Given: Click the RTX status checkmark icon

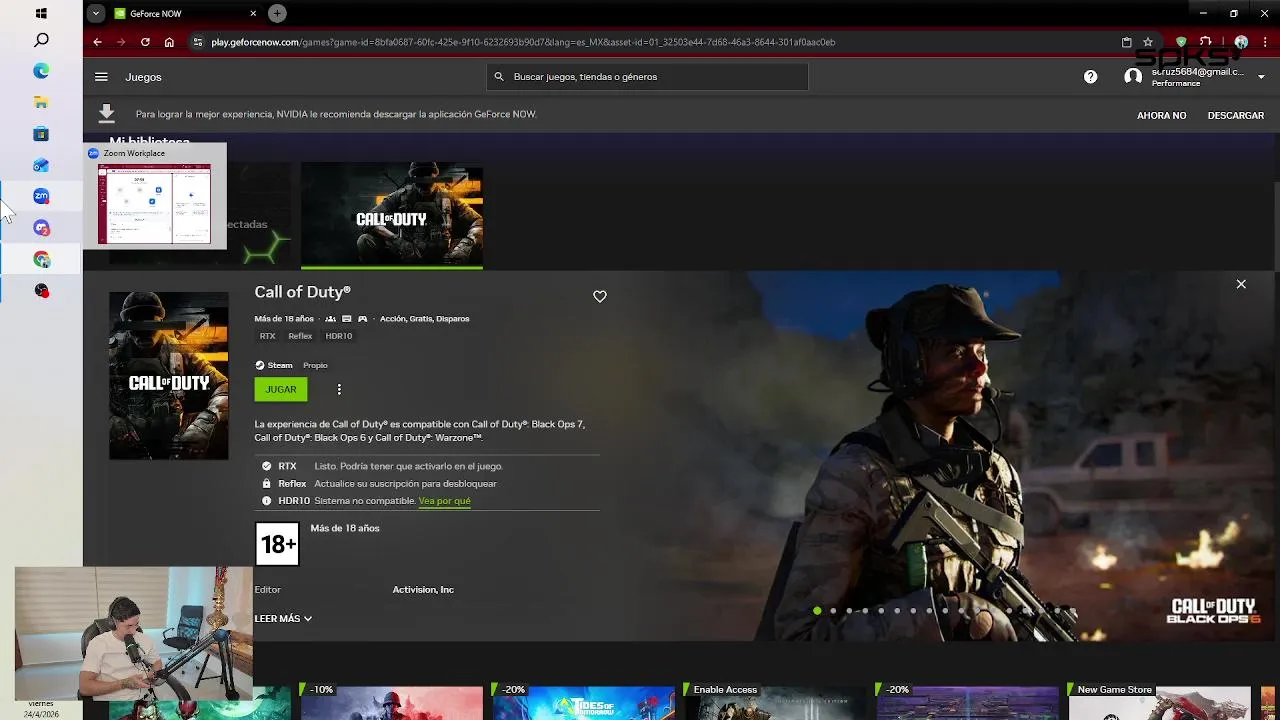Looking at the screenshot, I should (x=266, y=466).
